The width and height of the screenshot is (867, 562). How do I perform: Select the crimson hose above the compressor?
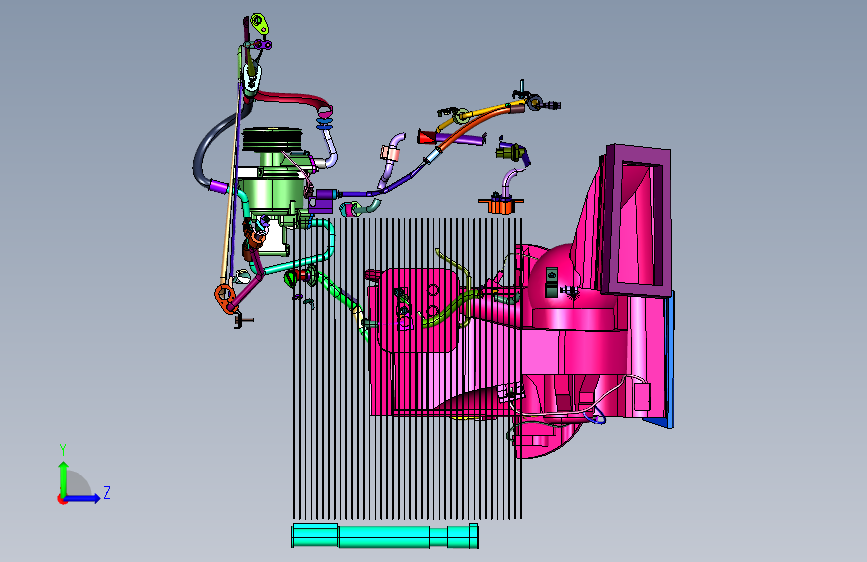(292, 98)
